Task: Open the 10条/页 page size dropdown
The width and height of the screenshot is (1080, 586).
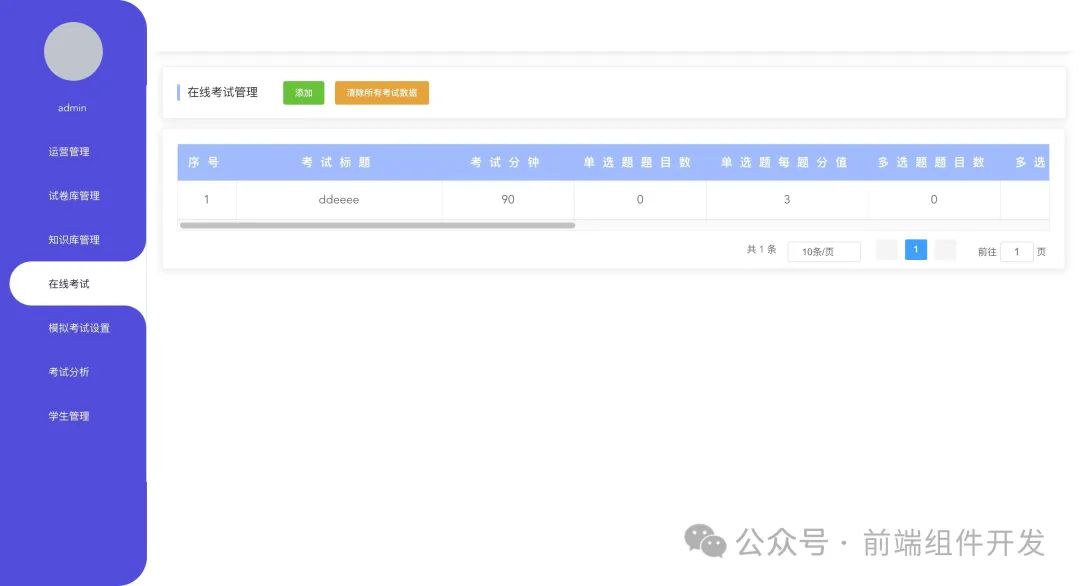Action: pyautogui.click(x=824, y=251)
